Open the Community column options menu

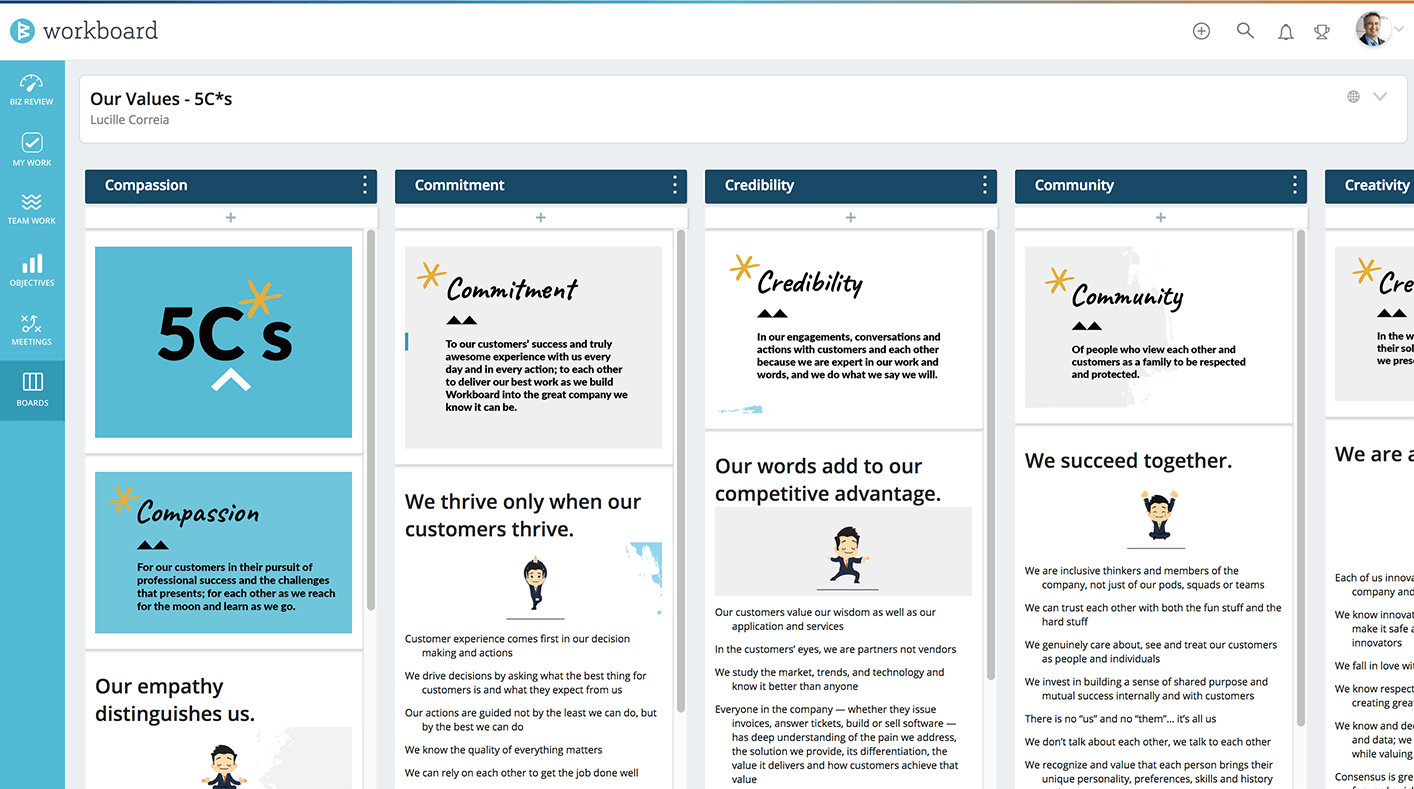[1294, 185]
